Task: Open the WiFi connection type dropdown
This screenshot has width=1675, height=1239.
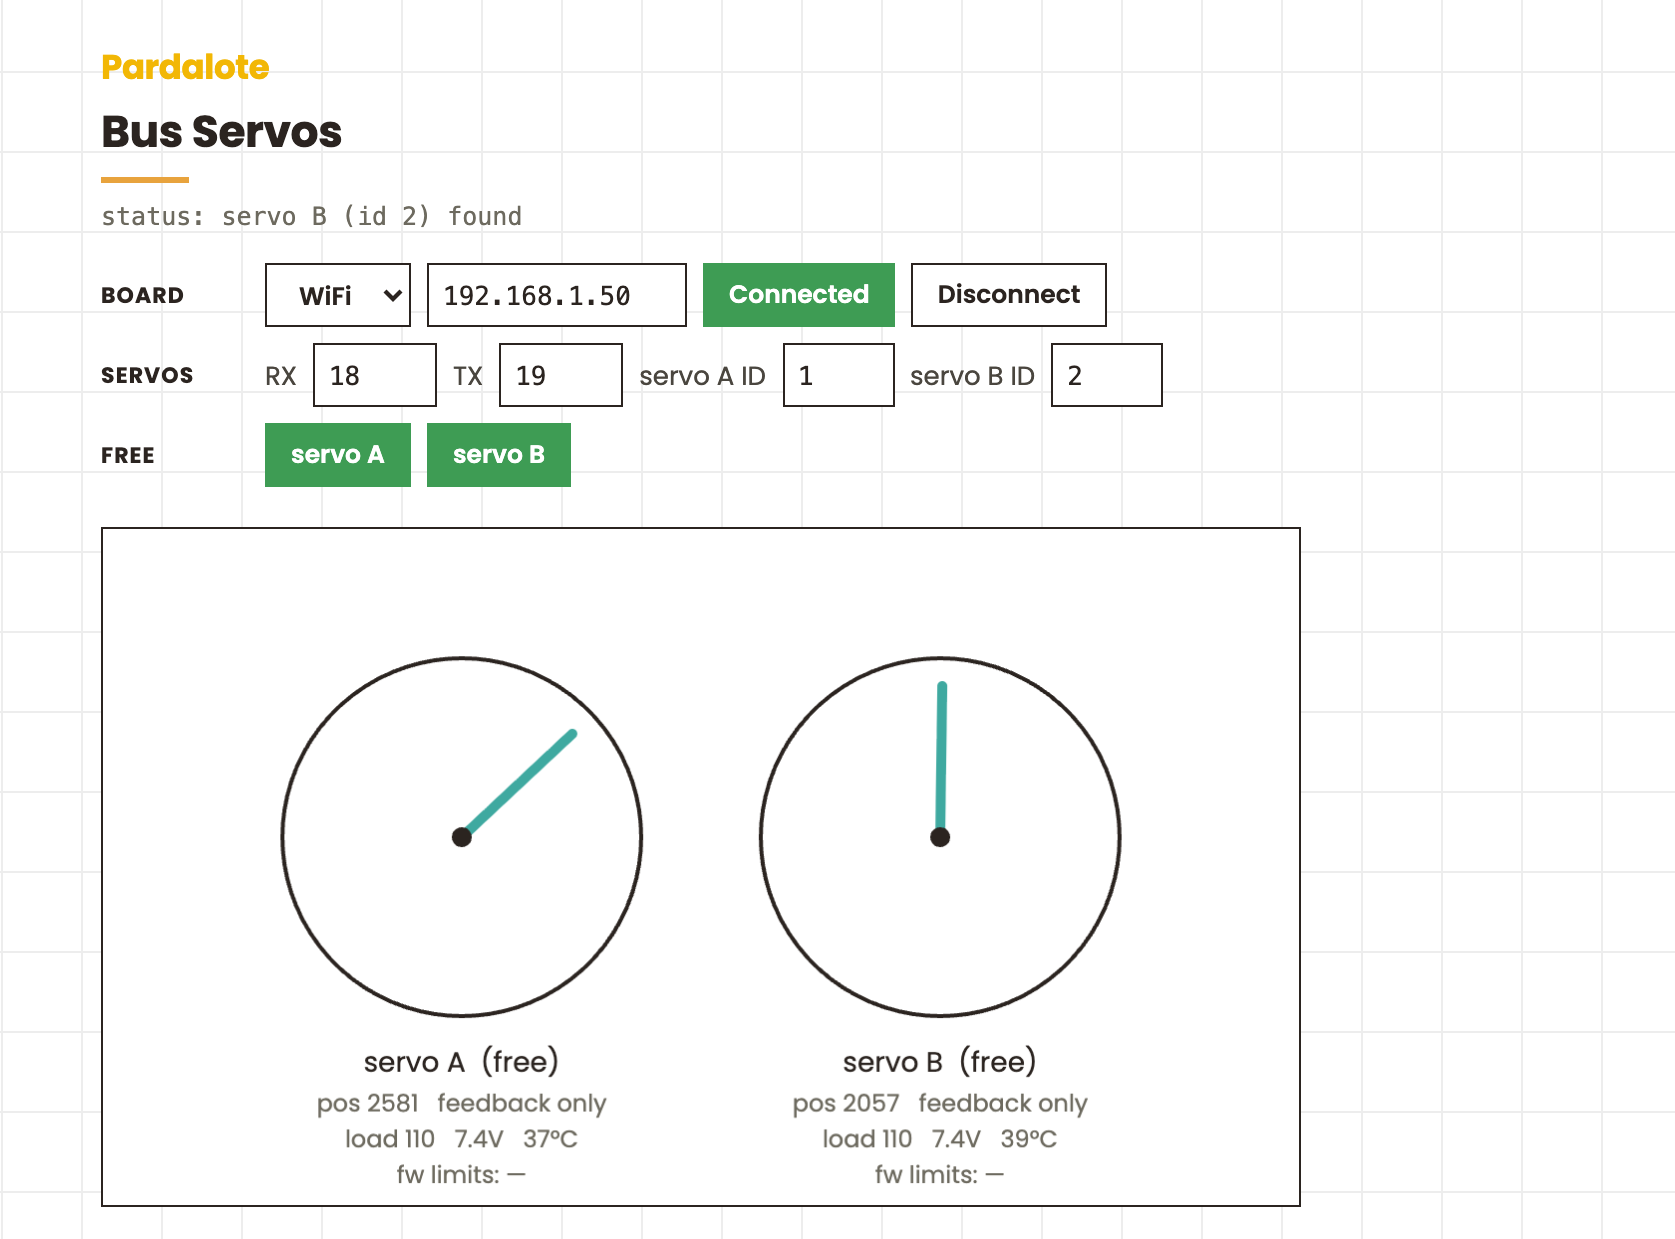Action: (x=338, y=295)
